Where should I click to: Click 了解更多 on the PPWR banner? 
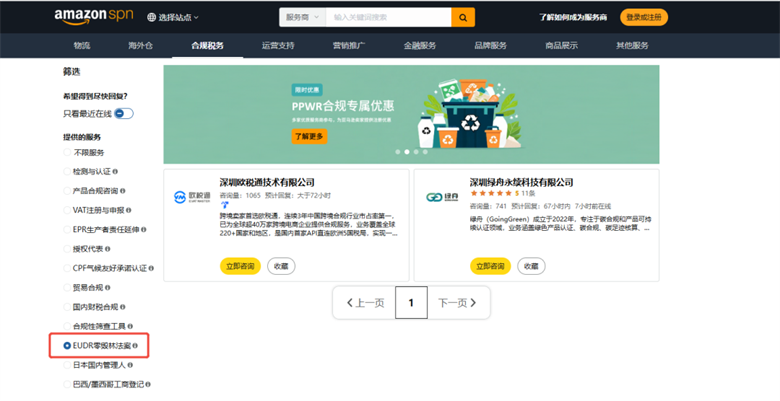click(309, 136)
